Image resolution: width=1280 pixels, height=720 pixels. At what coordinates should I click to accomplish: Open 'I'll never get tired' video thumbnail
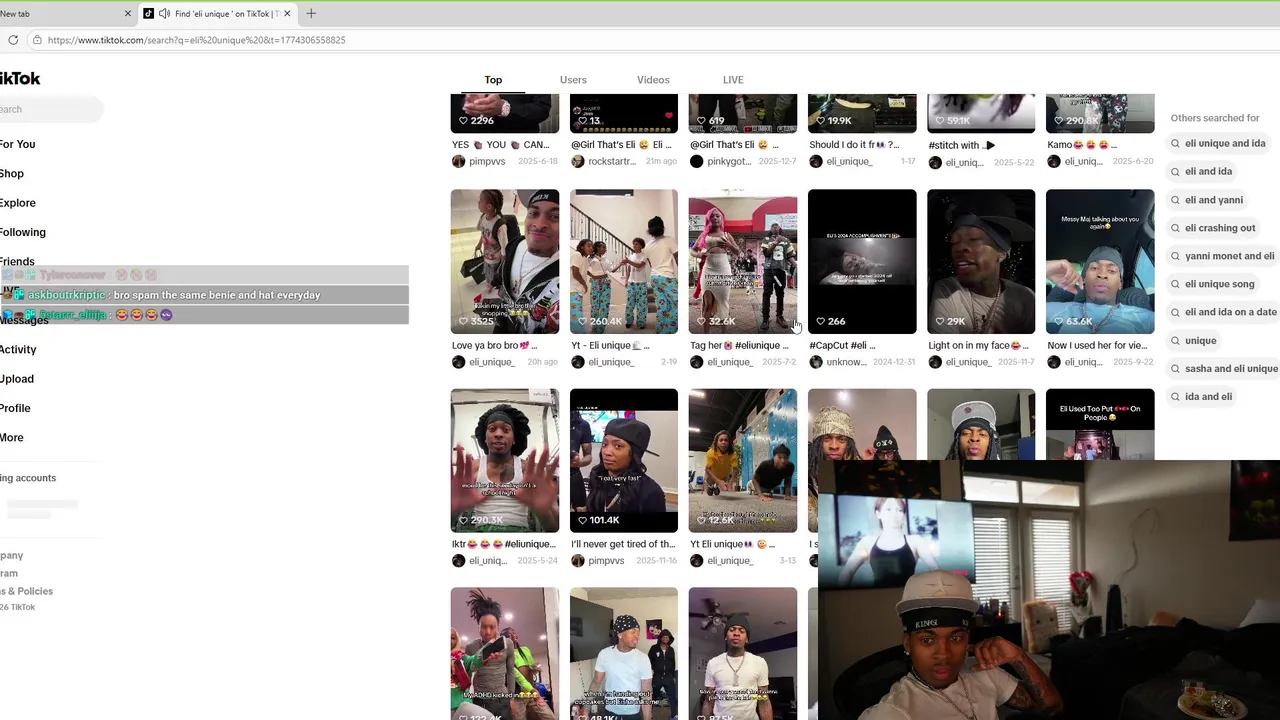(x=624, y=460)
